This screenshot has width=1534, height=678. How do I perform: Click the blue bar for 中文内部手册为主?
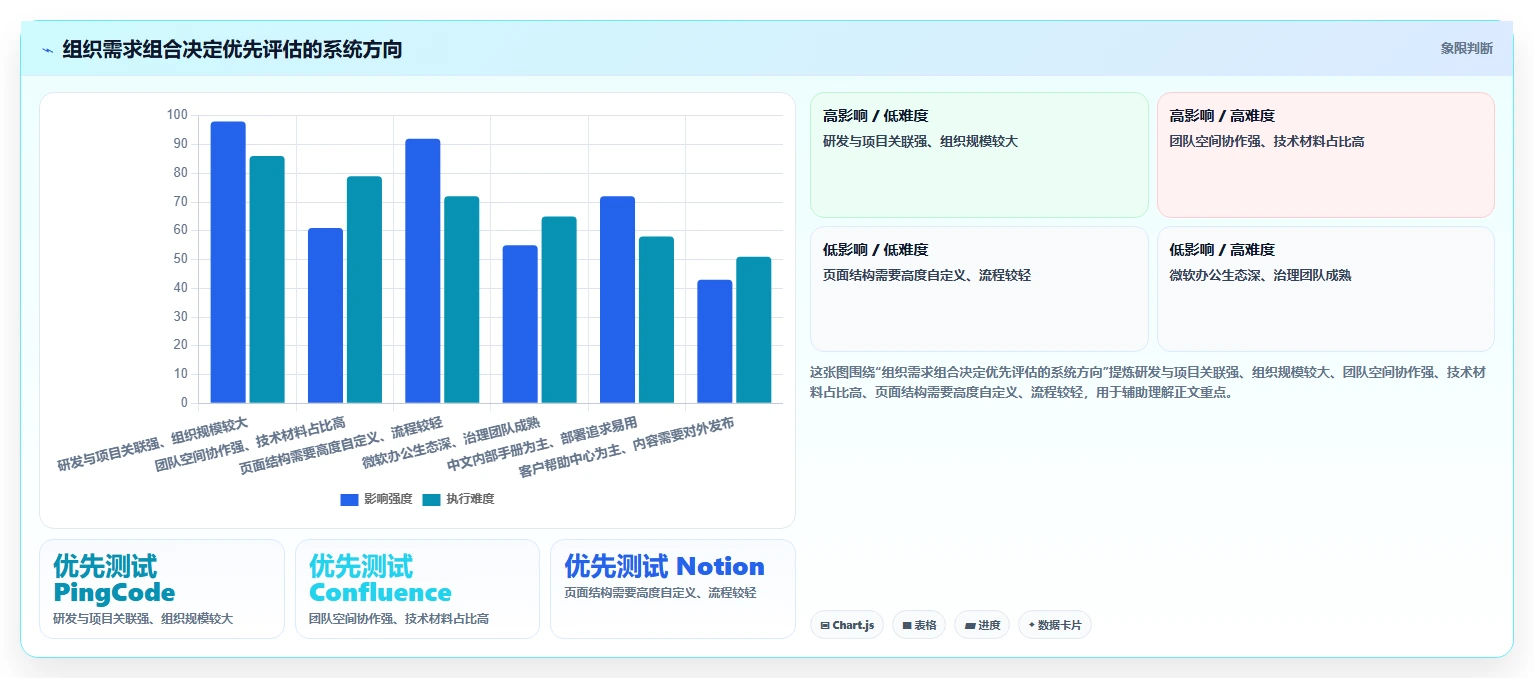click(x=617, y=299)
